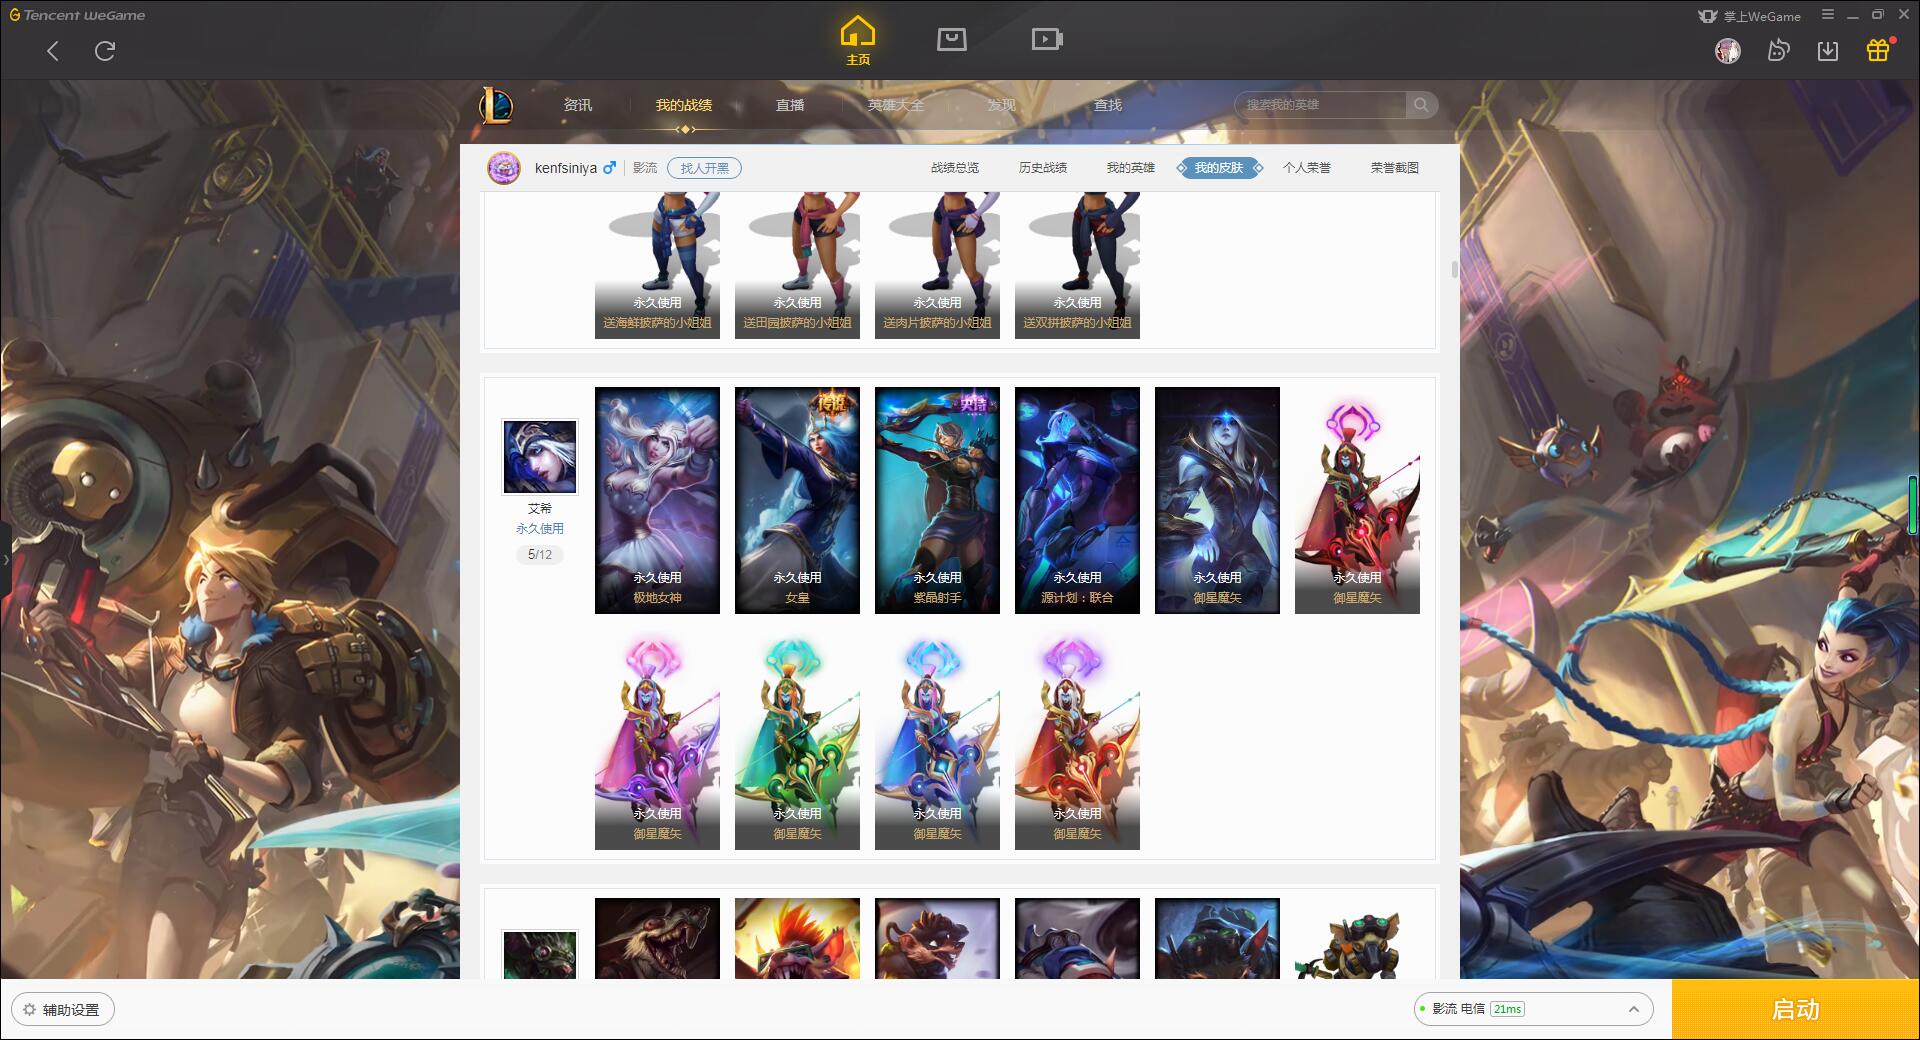Screen dimensions: 1920x1040
Task: Click the 5/12 skin count badge
Action: point(540,554)
